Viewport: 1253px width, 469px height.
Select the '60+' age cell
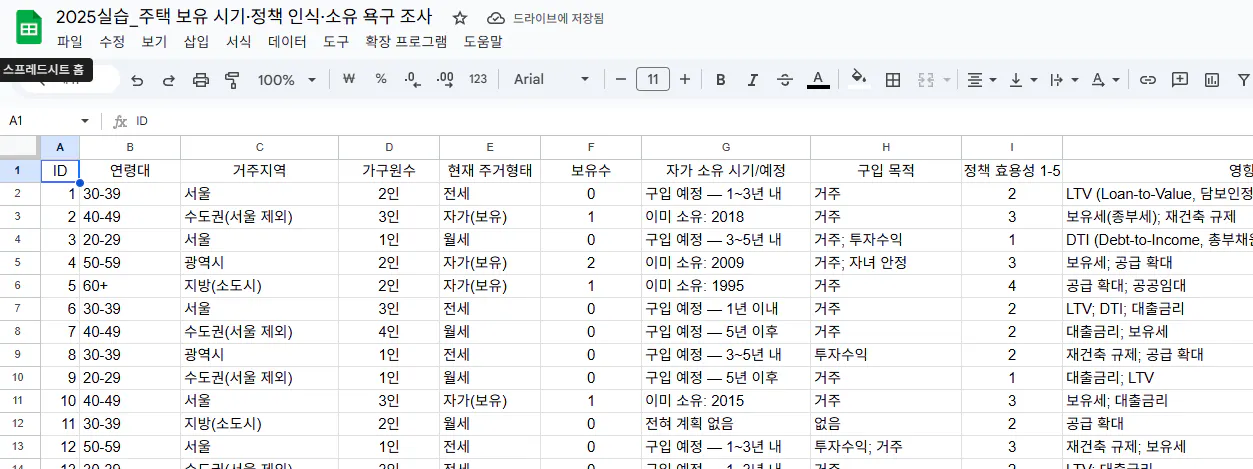click(130, 285)
